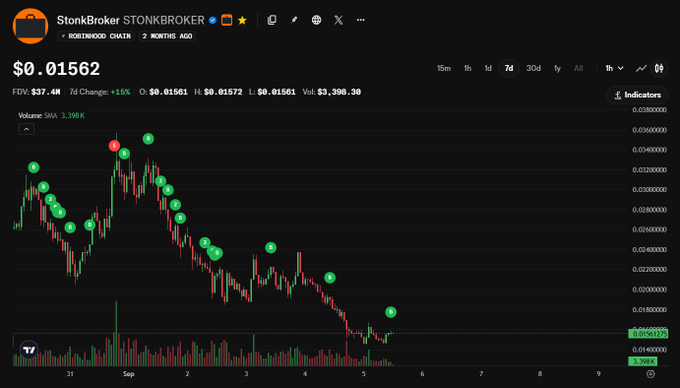Click the 2 MONTHS AGO tag

tap(167, 36)
